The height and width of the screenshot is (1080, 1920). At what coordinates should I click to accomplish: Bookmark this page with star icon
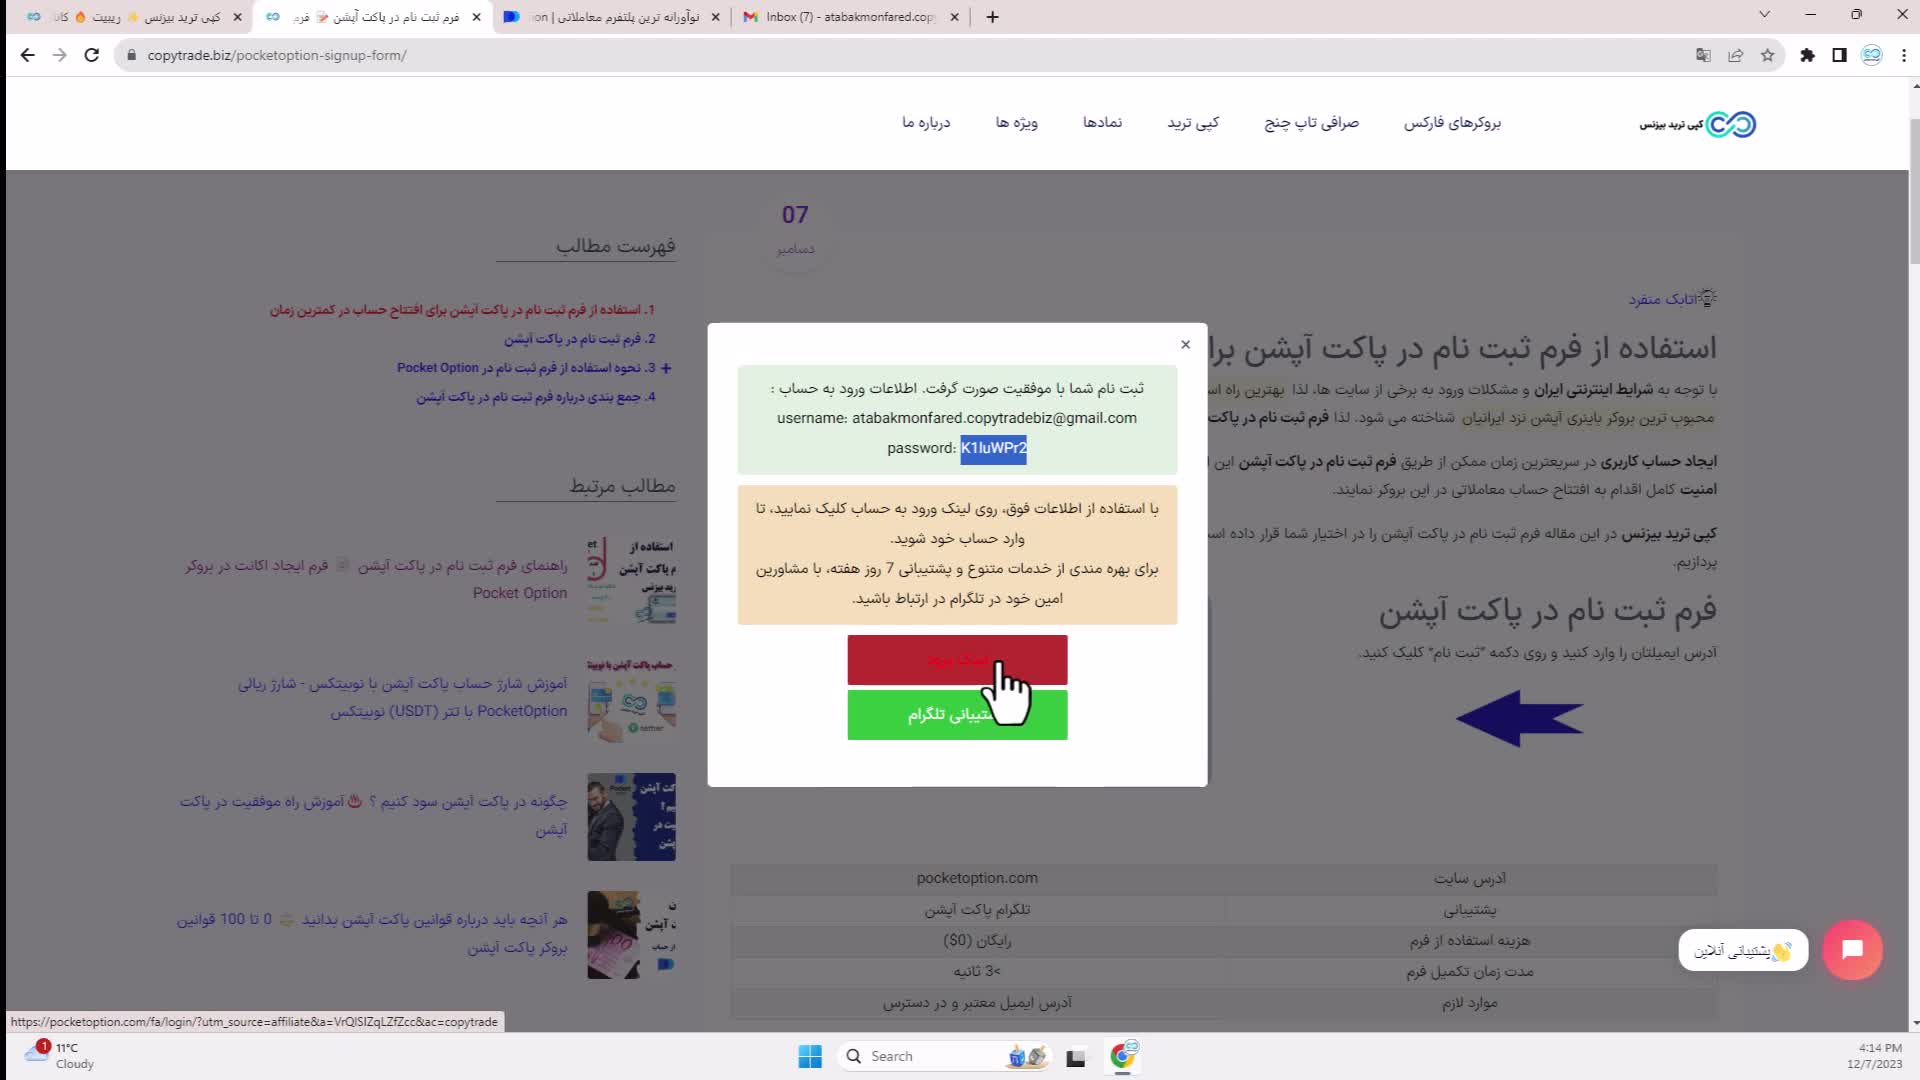(1767, 55)
